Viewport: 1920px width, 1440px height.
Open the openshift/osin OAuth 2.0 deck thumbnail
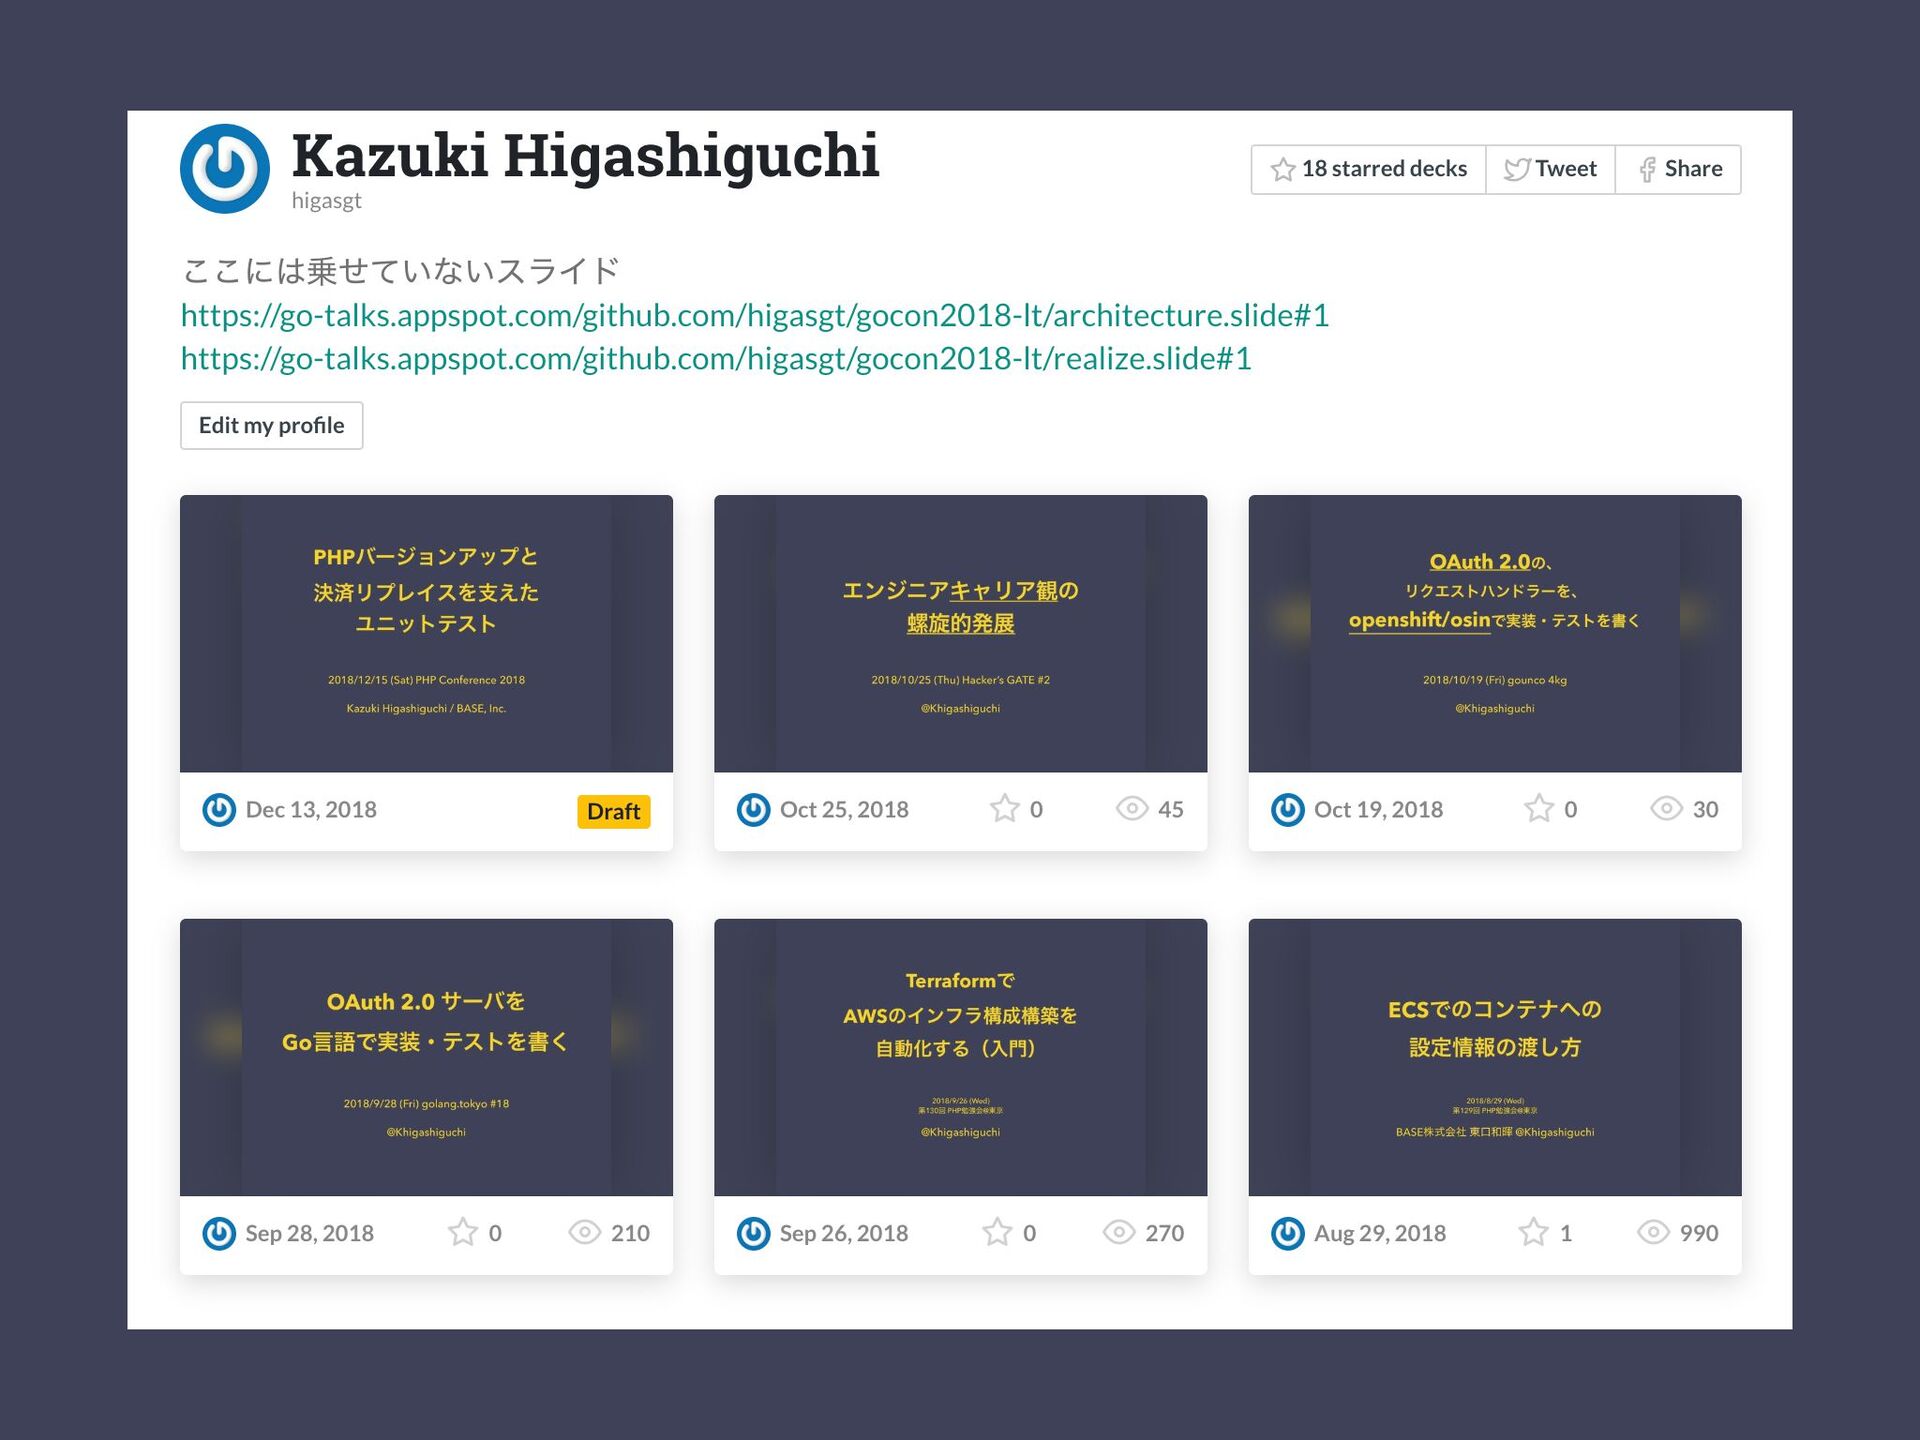[x=1495, y=633]
